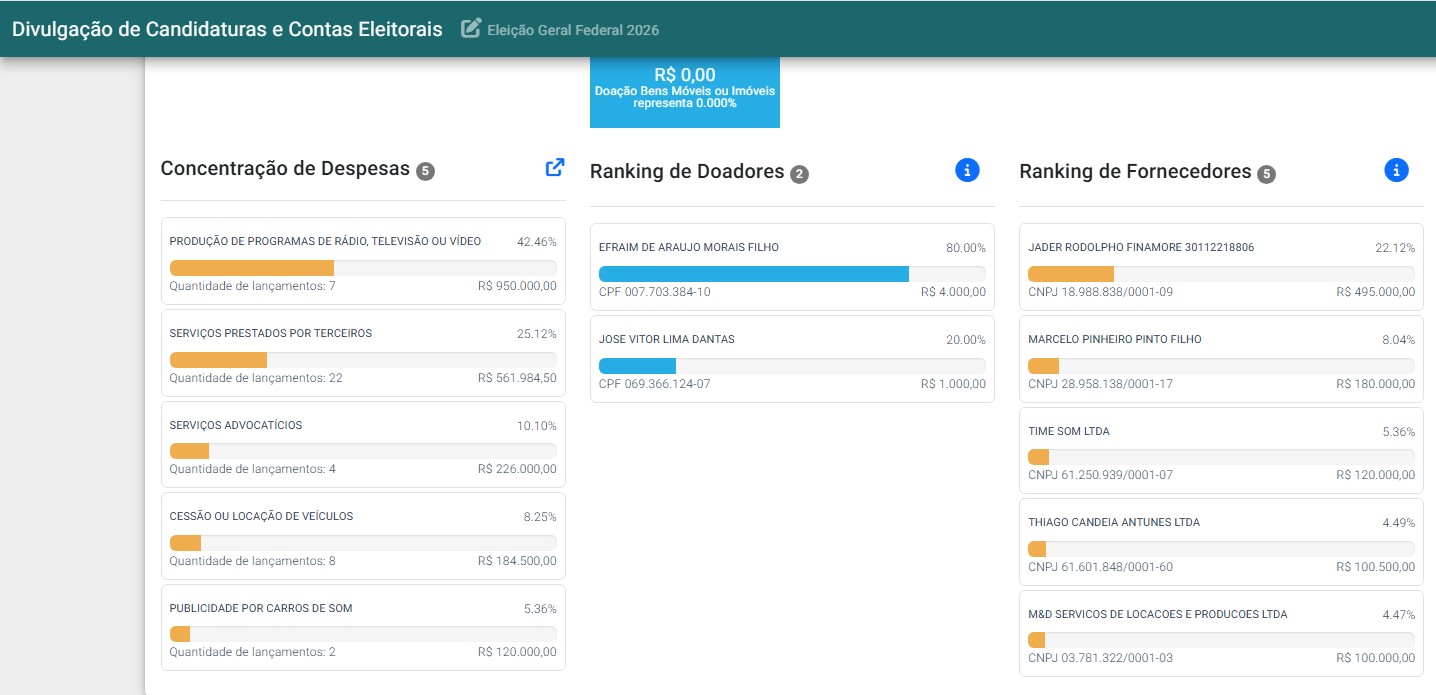Click the edit icon beside Eleição Geral Federal 2026
The width and height of the screenshot is (1436, 695).
coord(471,29)
